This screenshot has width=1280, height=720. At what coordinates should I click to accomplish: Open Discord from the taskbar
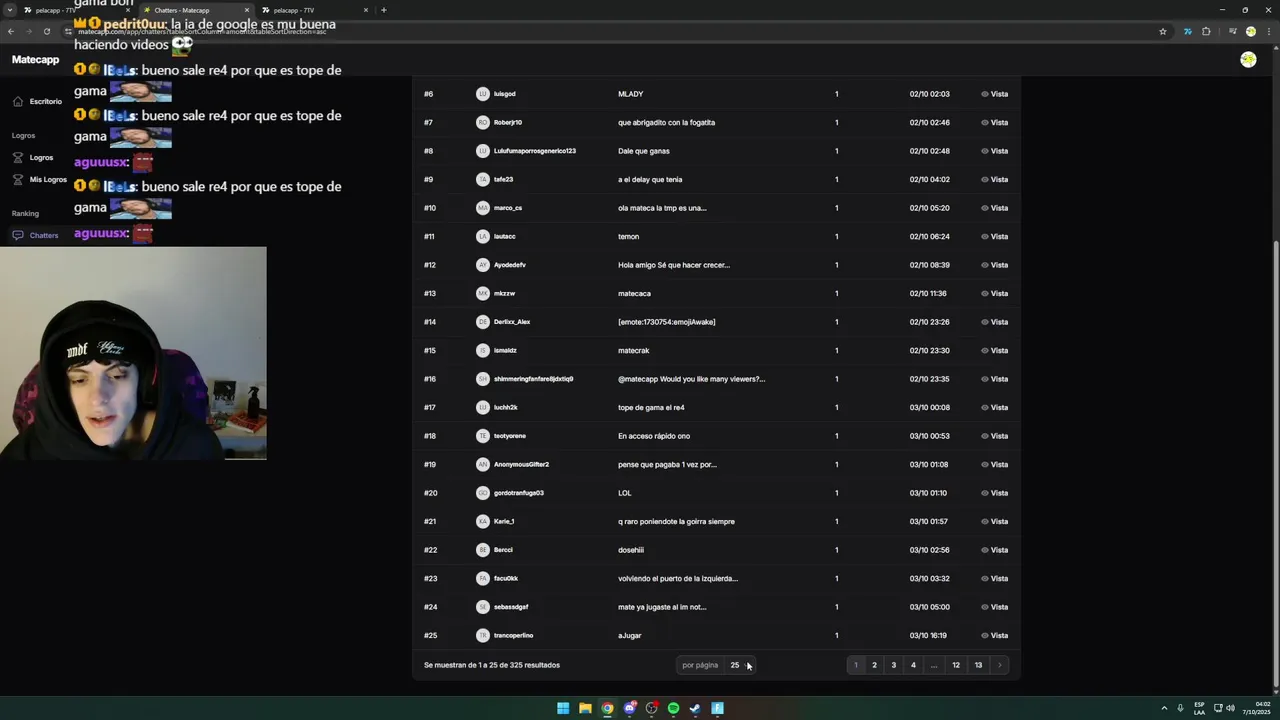coord(629,708)
